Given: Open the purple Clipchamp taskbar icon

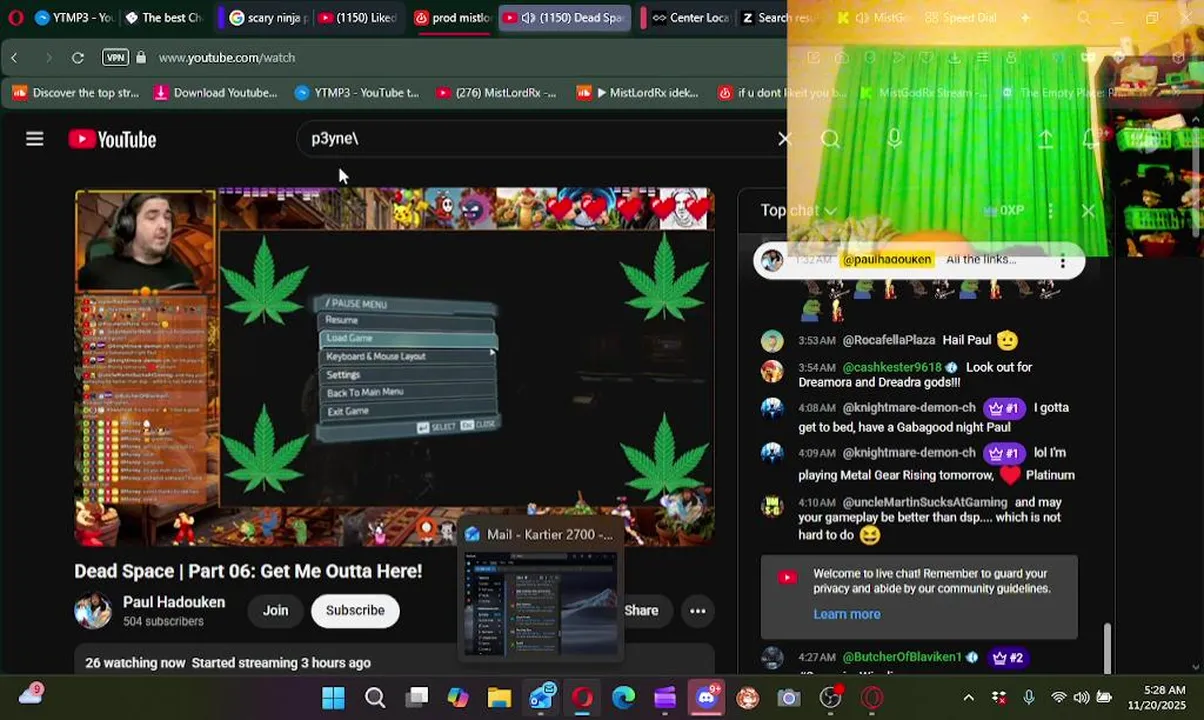Looking at the screenshot, I should pos(665,697).
